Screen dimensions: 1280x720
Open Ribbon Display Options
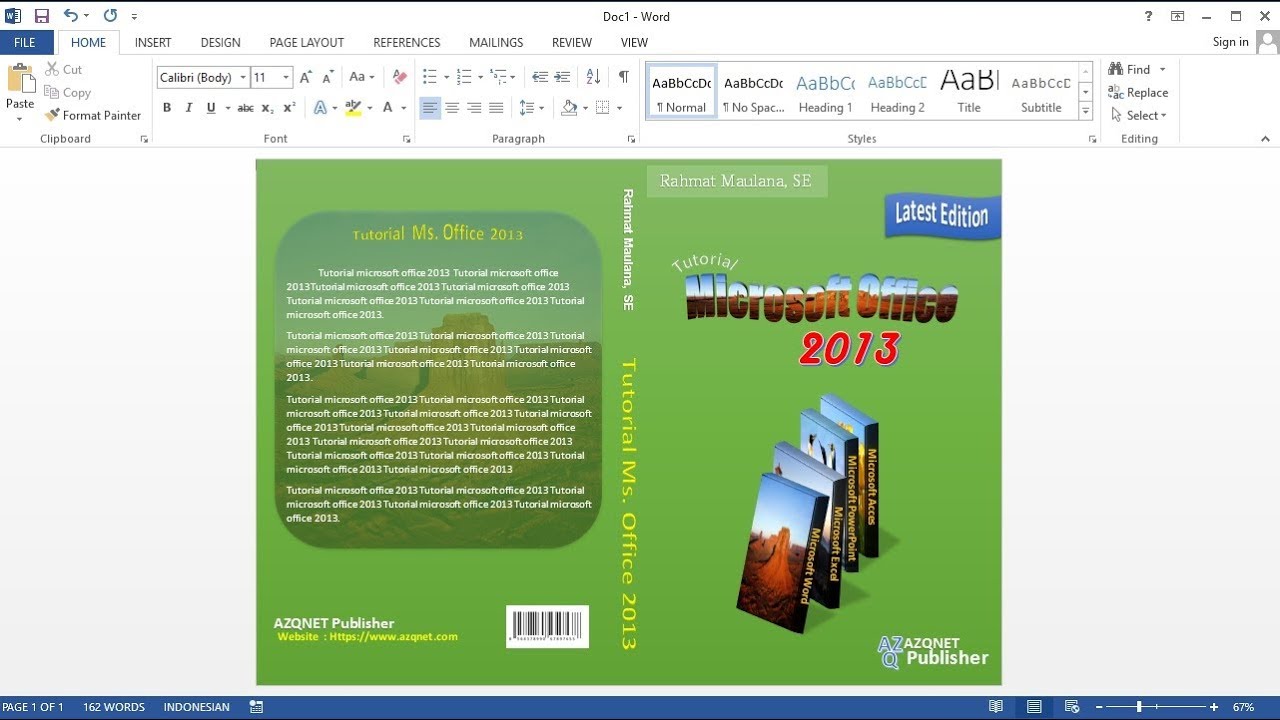[x=1178, y=16]
